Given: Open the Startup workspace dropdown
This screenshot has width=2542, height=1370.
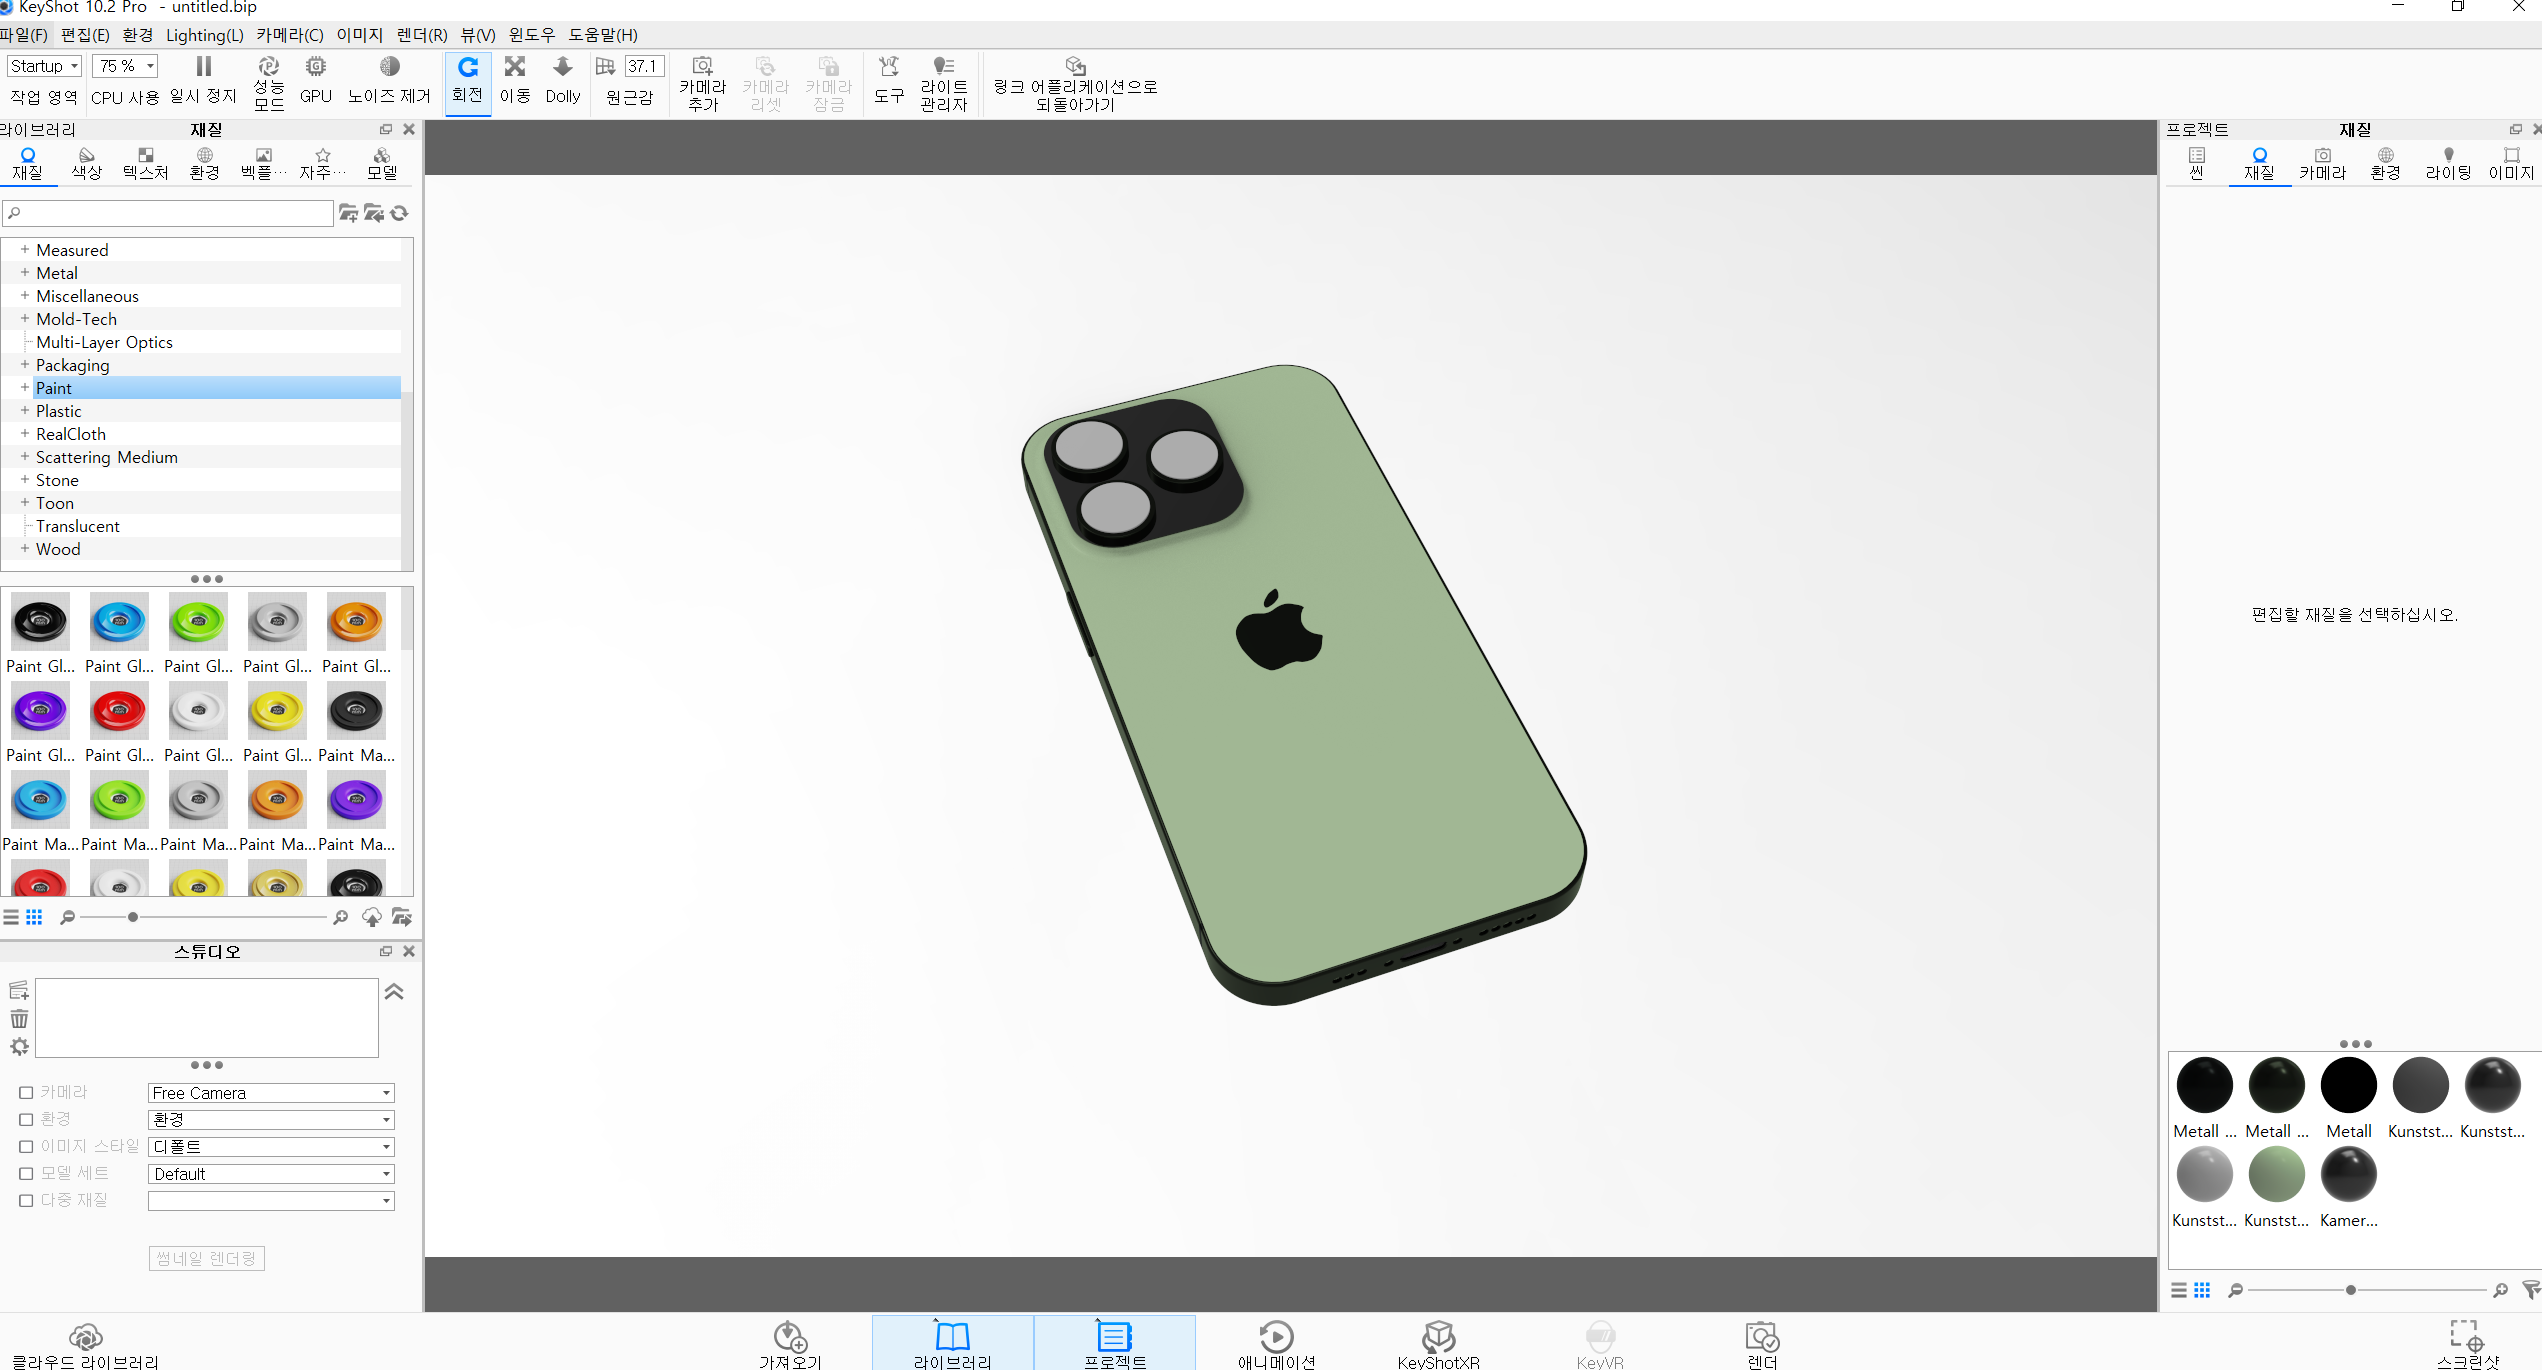Looking at the screenshot, I should click(x=44, y=66).
